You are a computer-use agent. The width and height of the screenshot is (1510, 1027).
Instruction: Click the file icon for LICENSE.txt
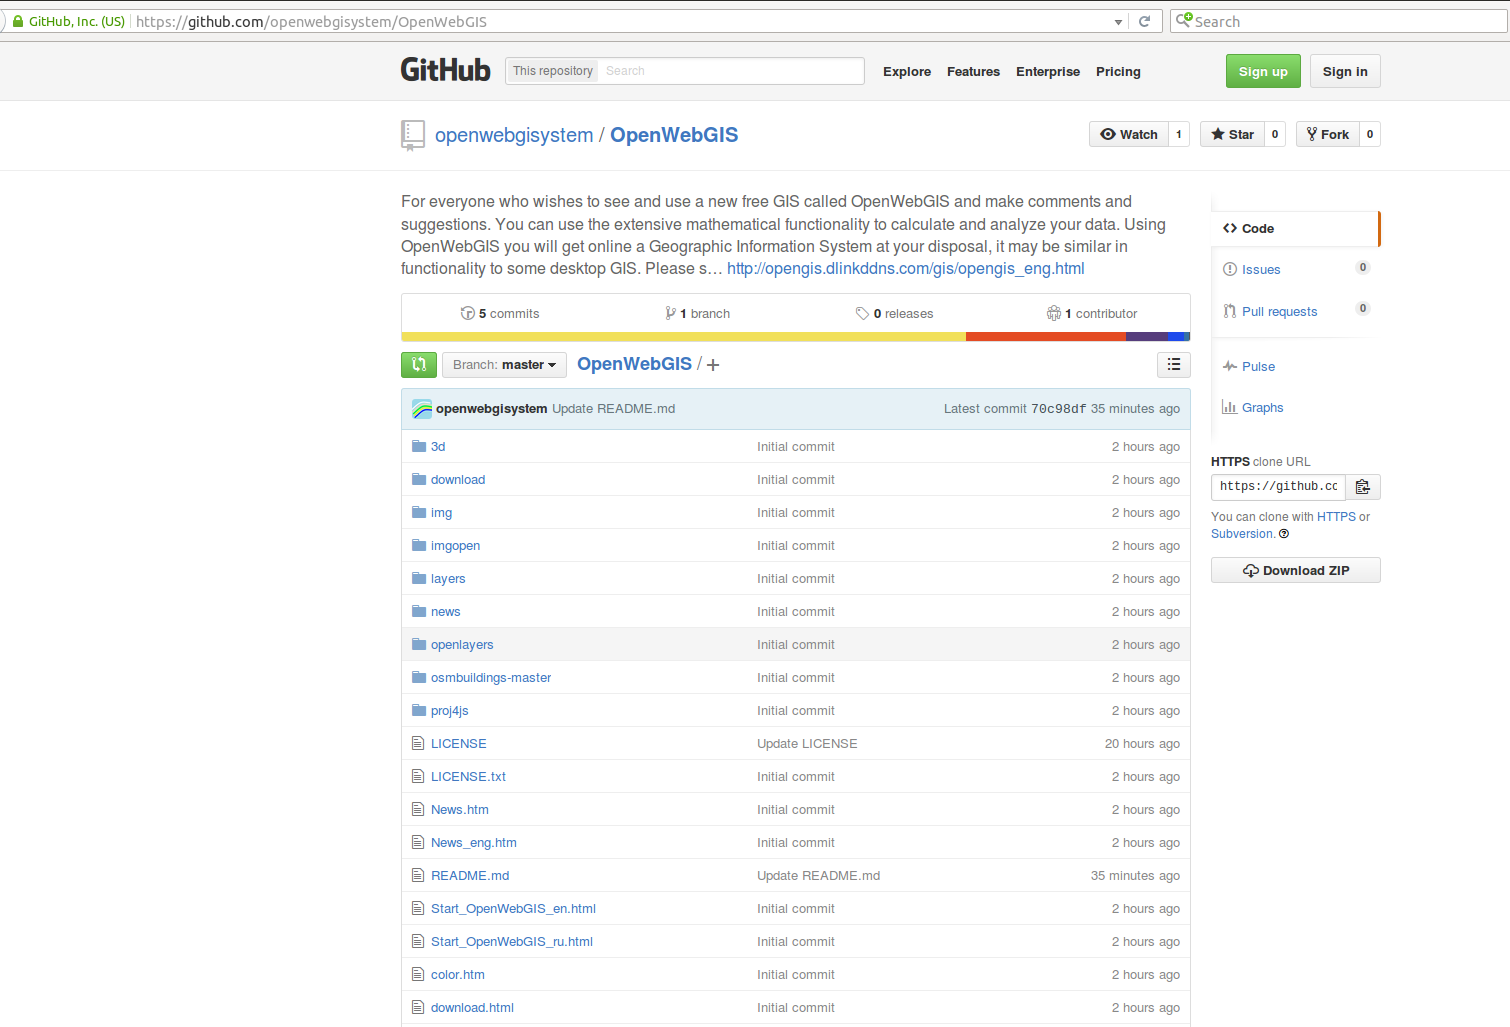[x=418, y=776]
